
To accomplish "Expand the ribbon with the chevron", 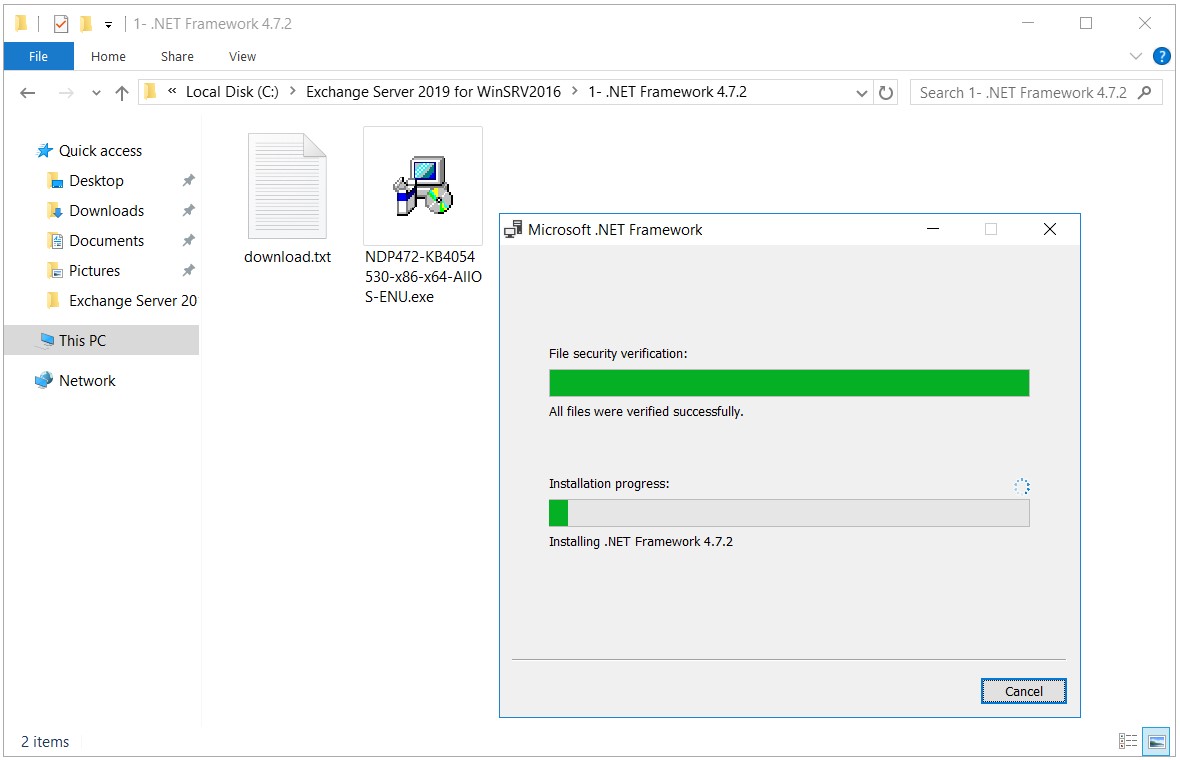I will [x=1136, y=56].
